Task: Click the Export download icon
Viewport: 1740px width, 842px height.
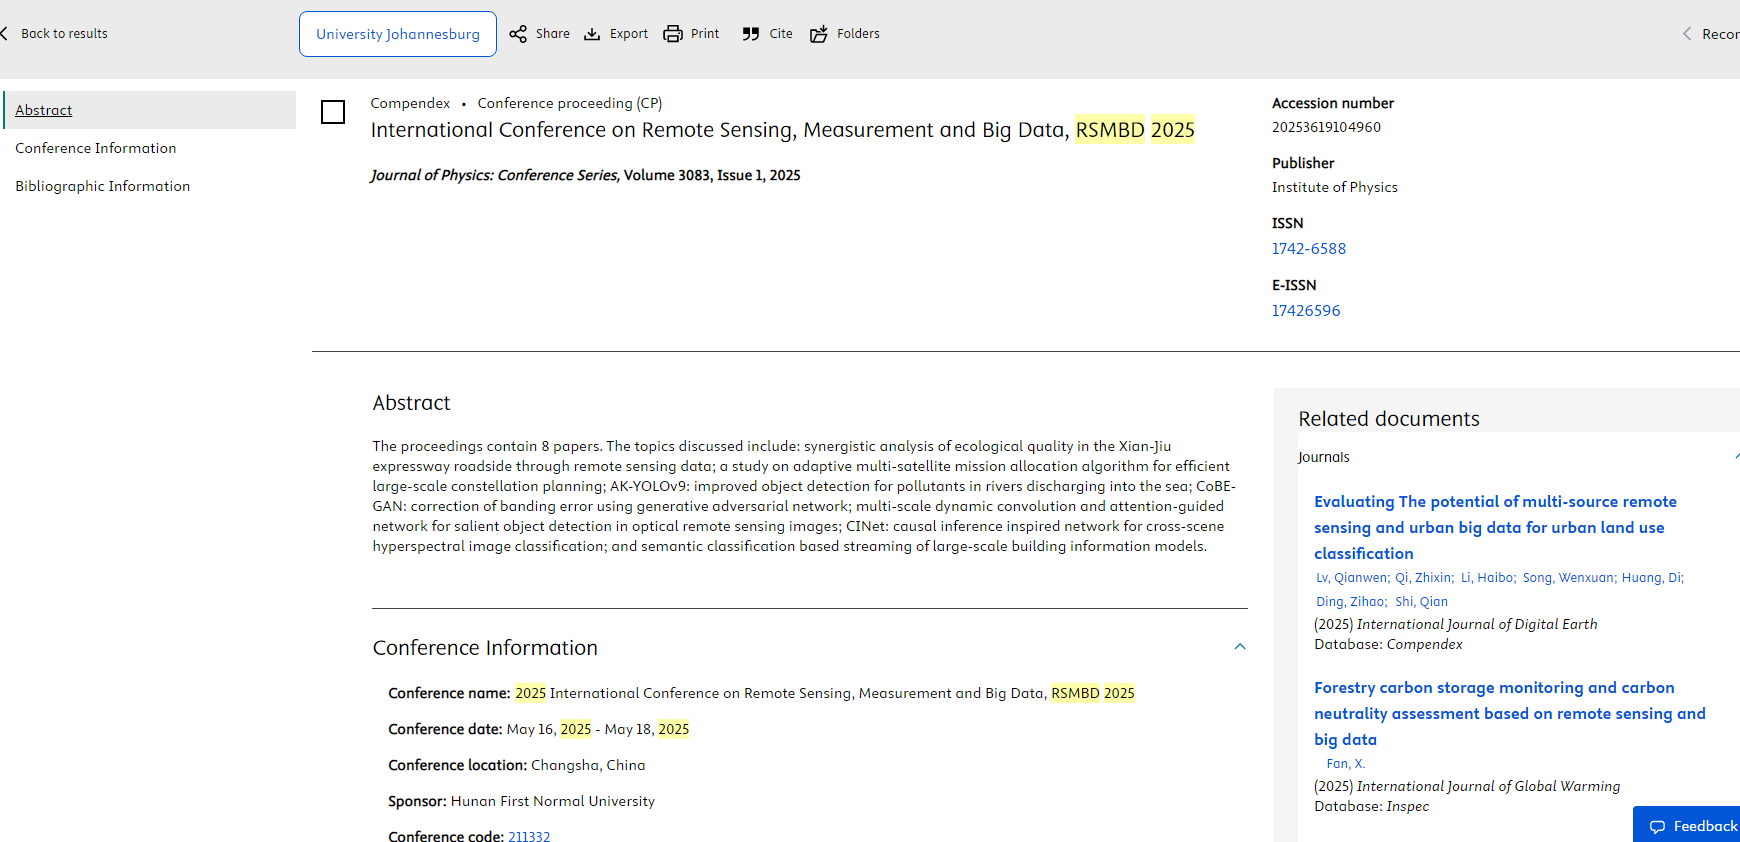Action: pyautogui.click(x=592, y=34)
